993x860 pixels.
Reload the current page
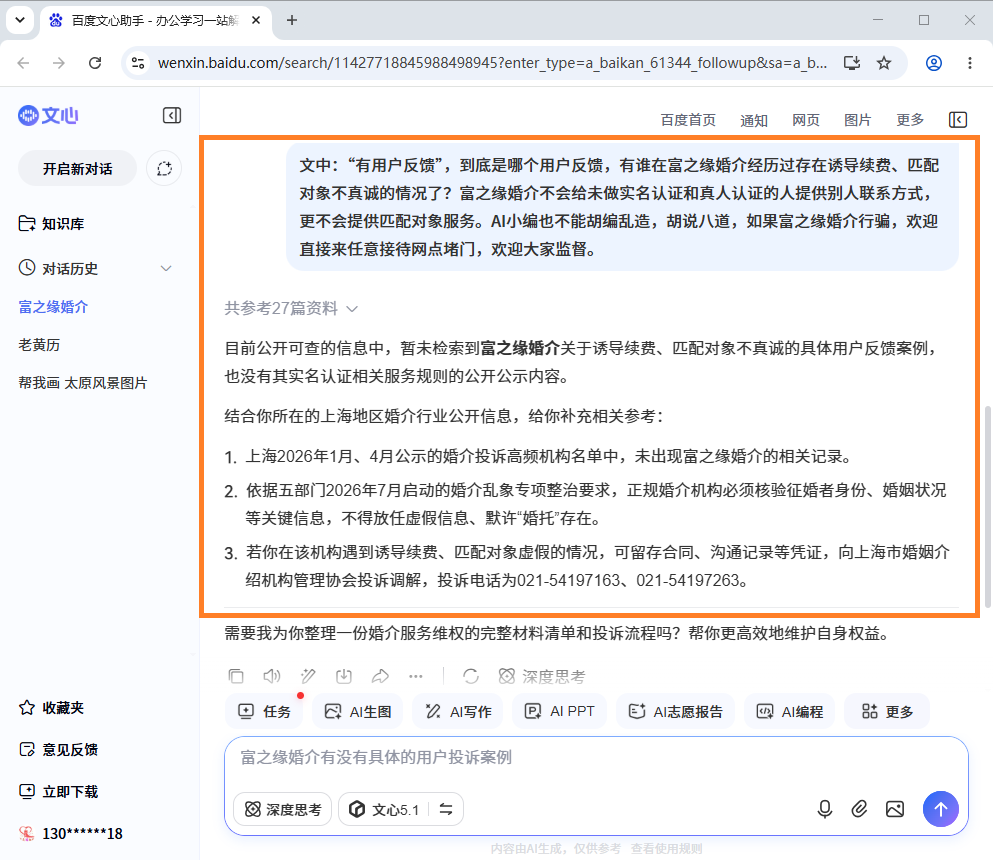coord(95,63)
